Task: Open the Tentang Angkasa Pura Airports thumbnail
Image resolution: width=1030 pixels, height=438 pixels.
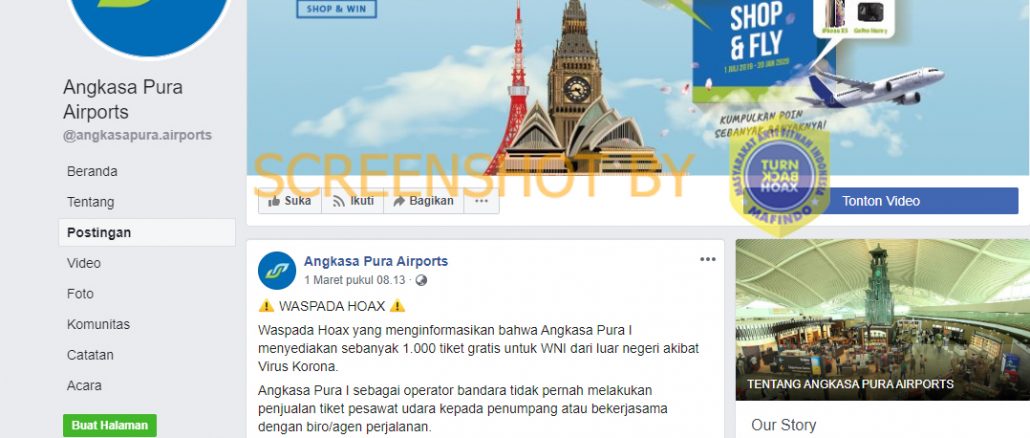Action: 883,320
